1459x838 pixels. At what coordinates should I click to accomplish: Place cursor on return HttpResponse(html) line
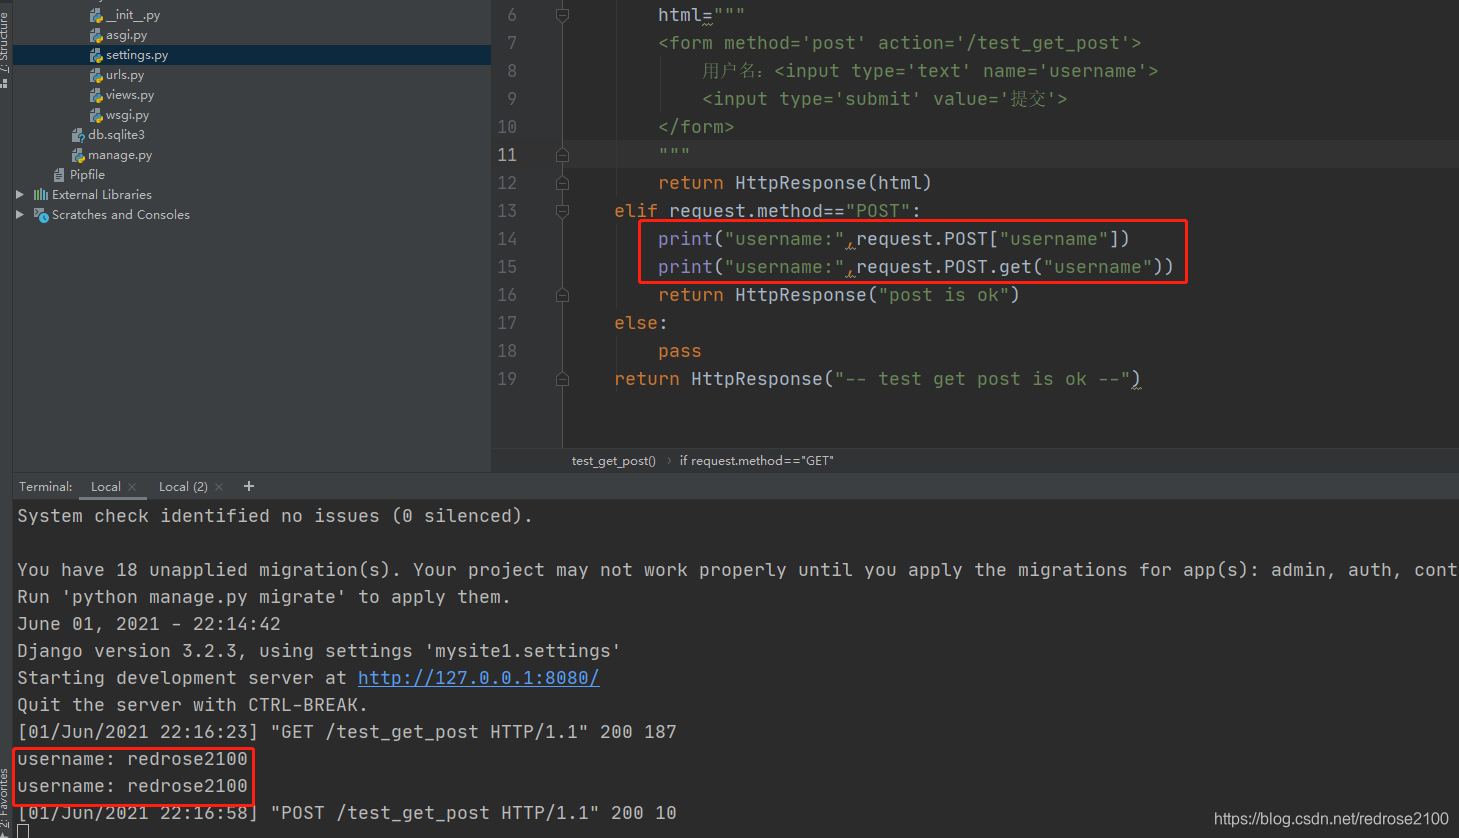tap(795, 183)
